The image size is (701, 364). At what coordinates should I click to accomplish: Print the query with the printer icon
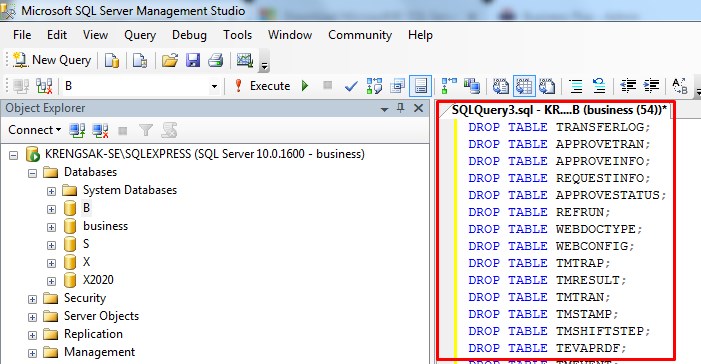point(215,60)
